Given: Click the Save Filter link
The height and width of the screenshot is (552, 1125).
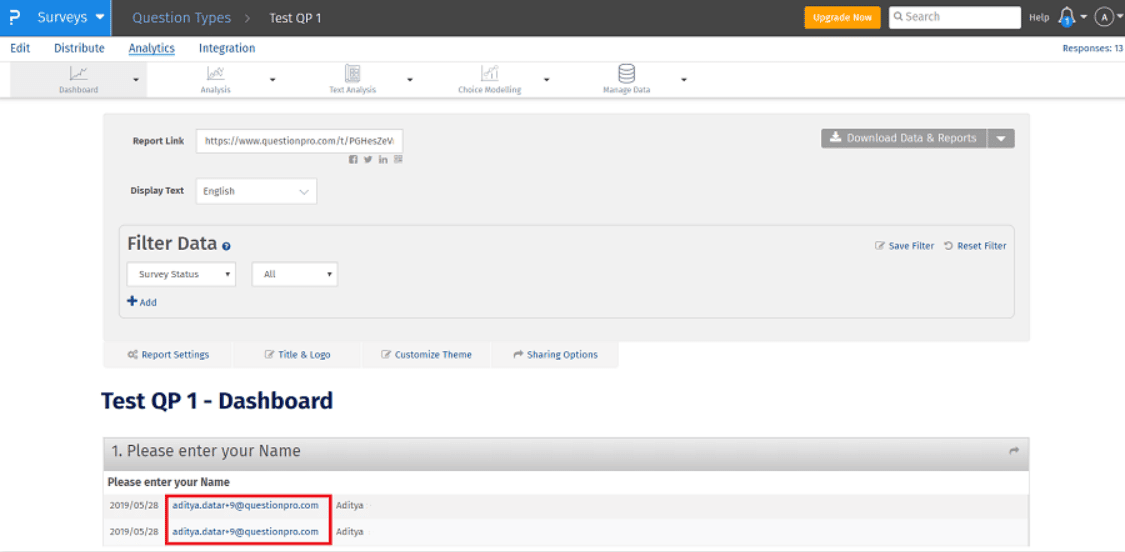Looking at the screenshot, I should (x=905, y=246).
